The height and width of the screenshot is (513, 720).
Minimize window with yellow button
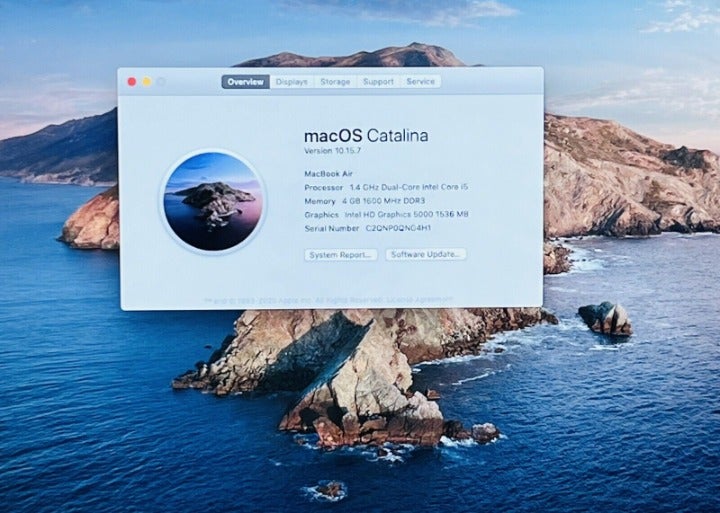pos(146,82)
